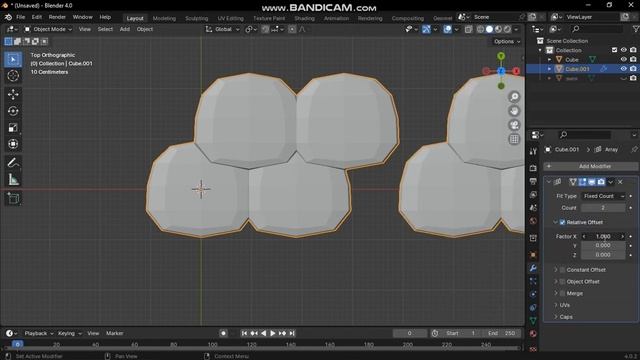640x360 pixels.
Task: Play the timeline animation
Action: tap(273, 333)
